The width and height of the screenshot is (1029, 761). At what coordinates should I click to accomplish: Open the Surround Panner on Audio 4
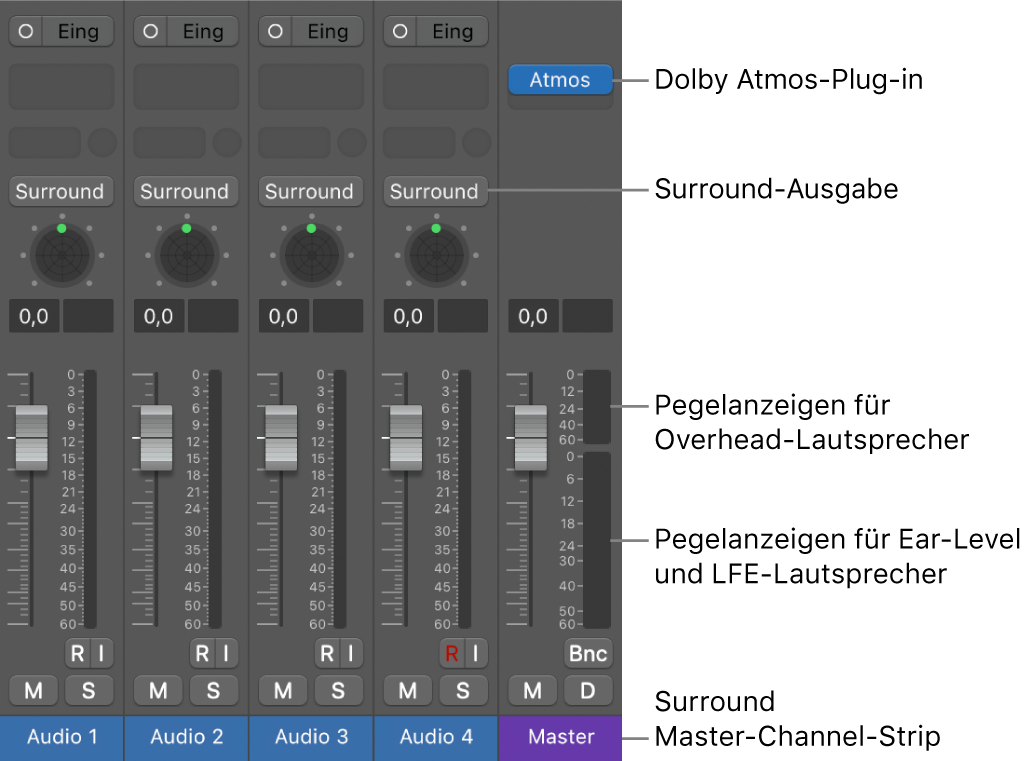coord(435,255)
